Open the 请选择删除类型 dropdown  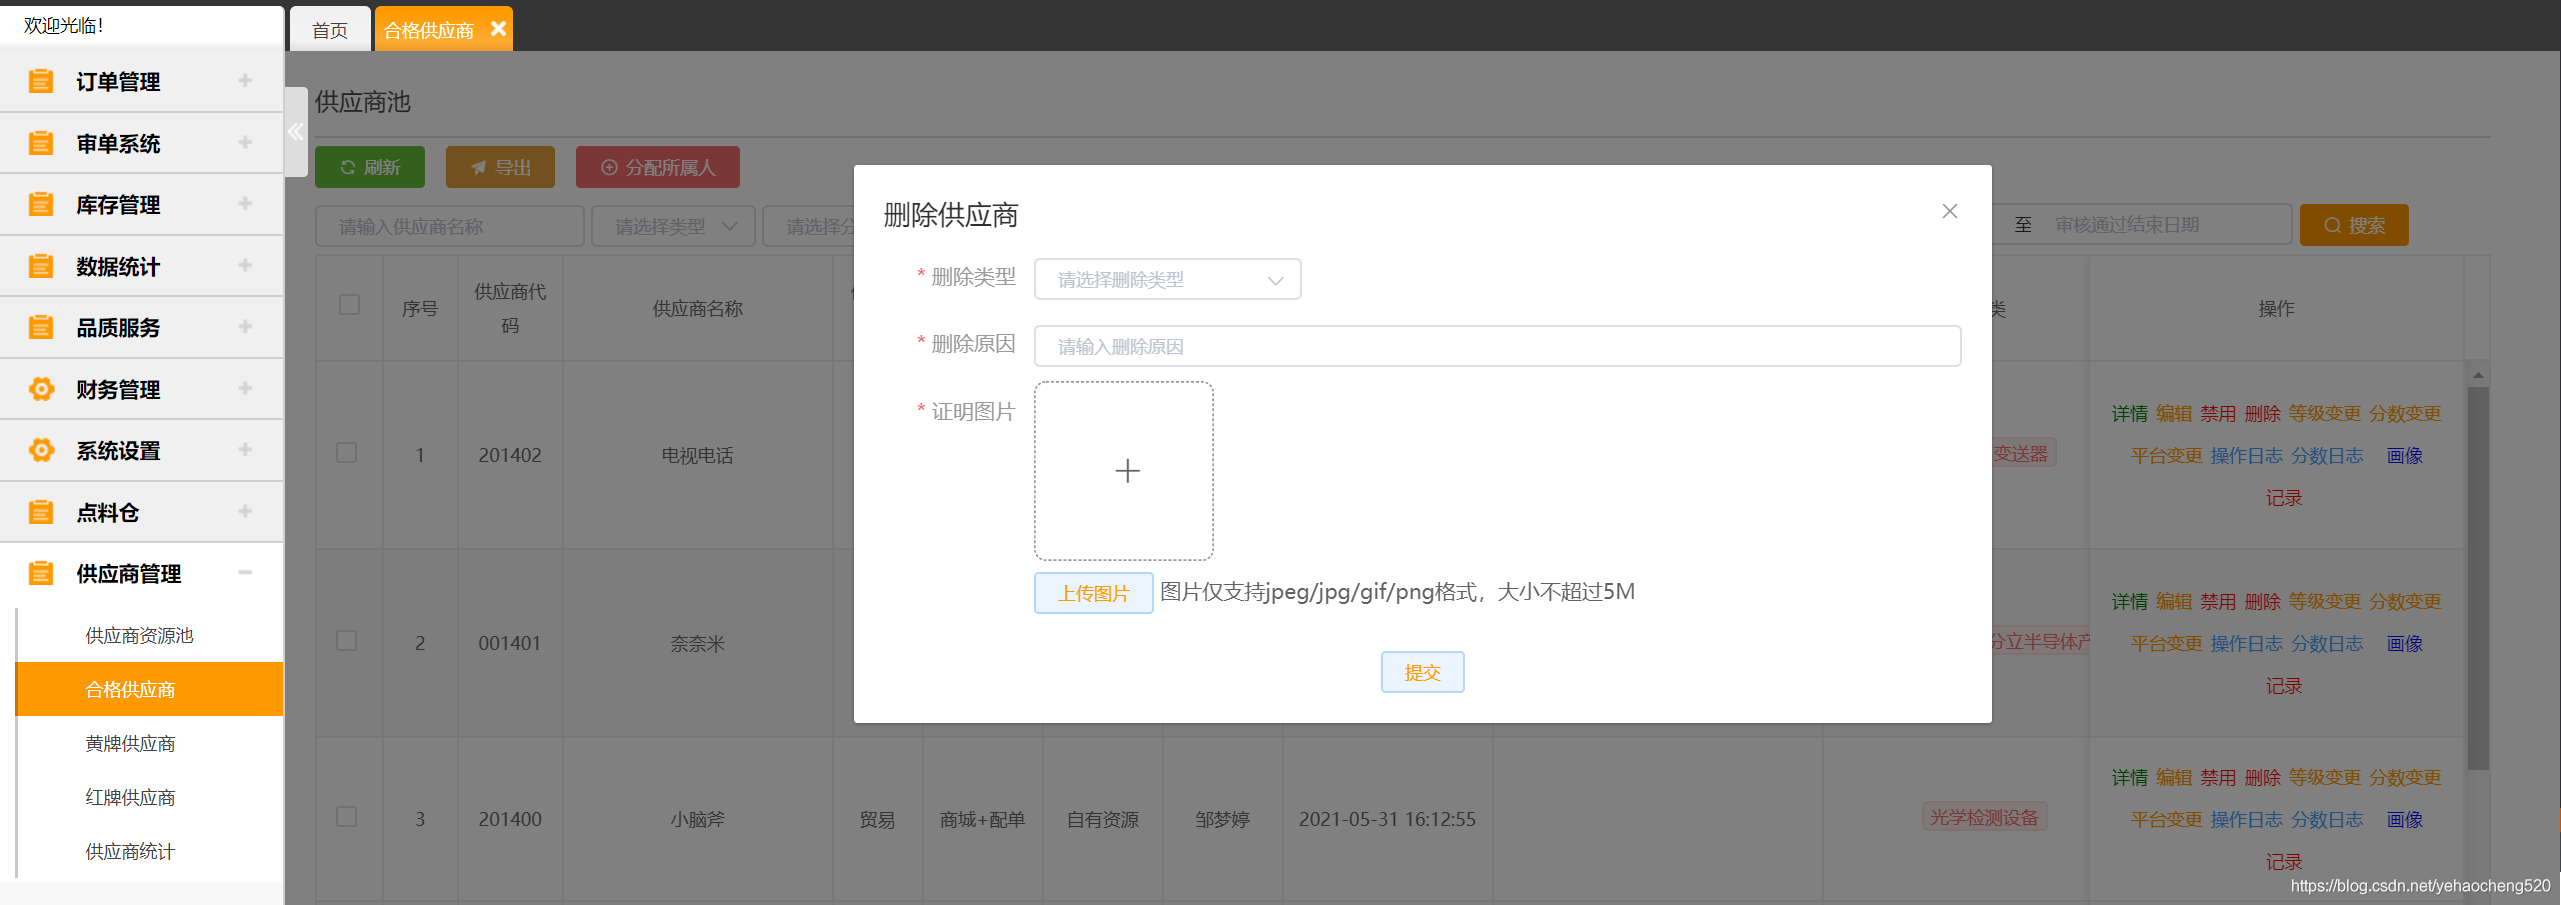pyautogui.click(x=1167, y=279)
